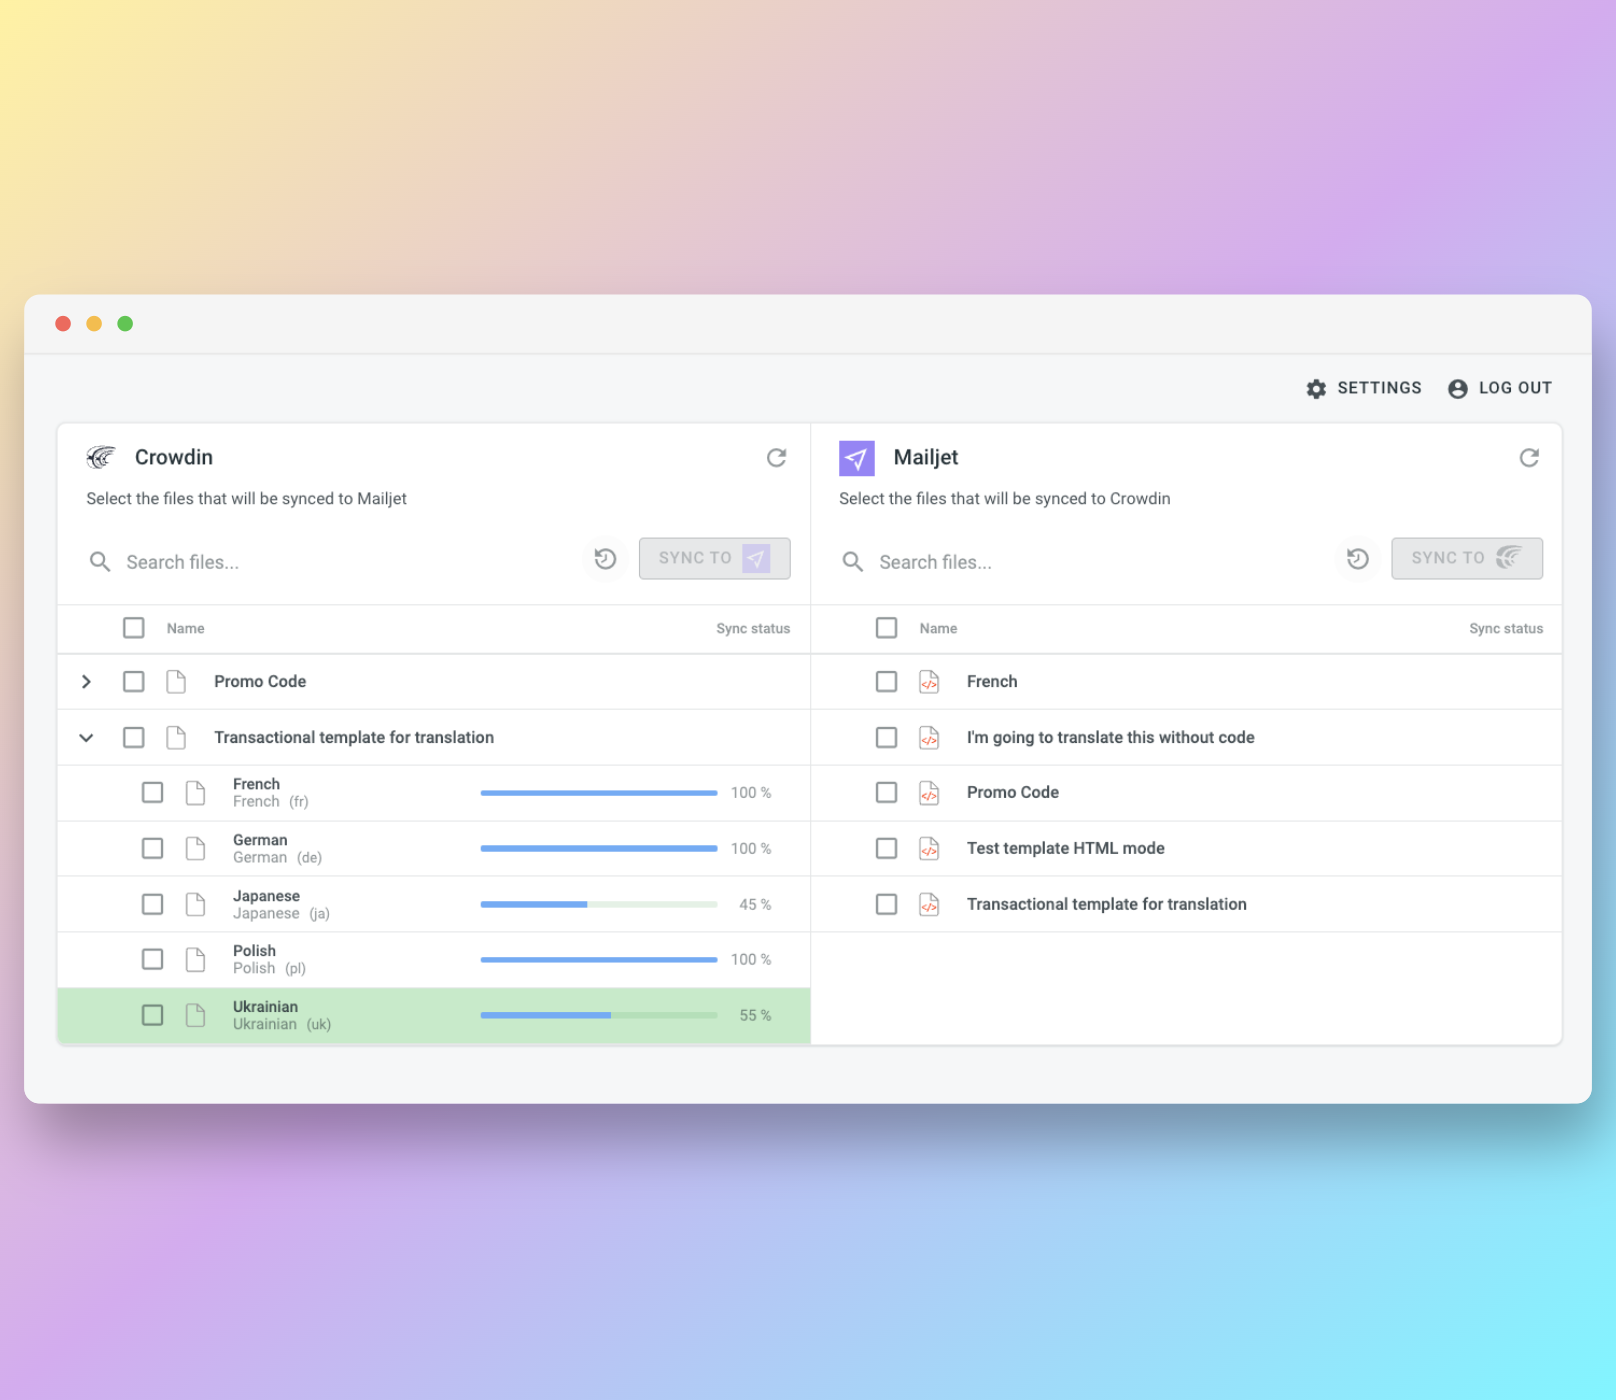Image resolution: width=1616 pixels, height=1400 pixels.
Task: Refresh the Crowdin file list
Action: [x=776, y=458]
